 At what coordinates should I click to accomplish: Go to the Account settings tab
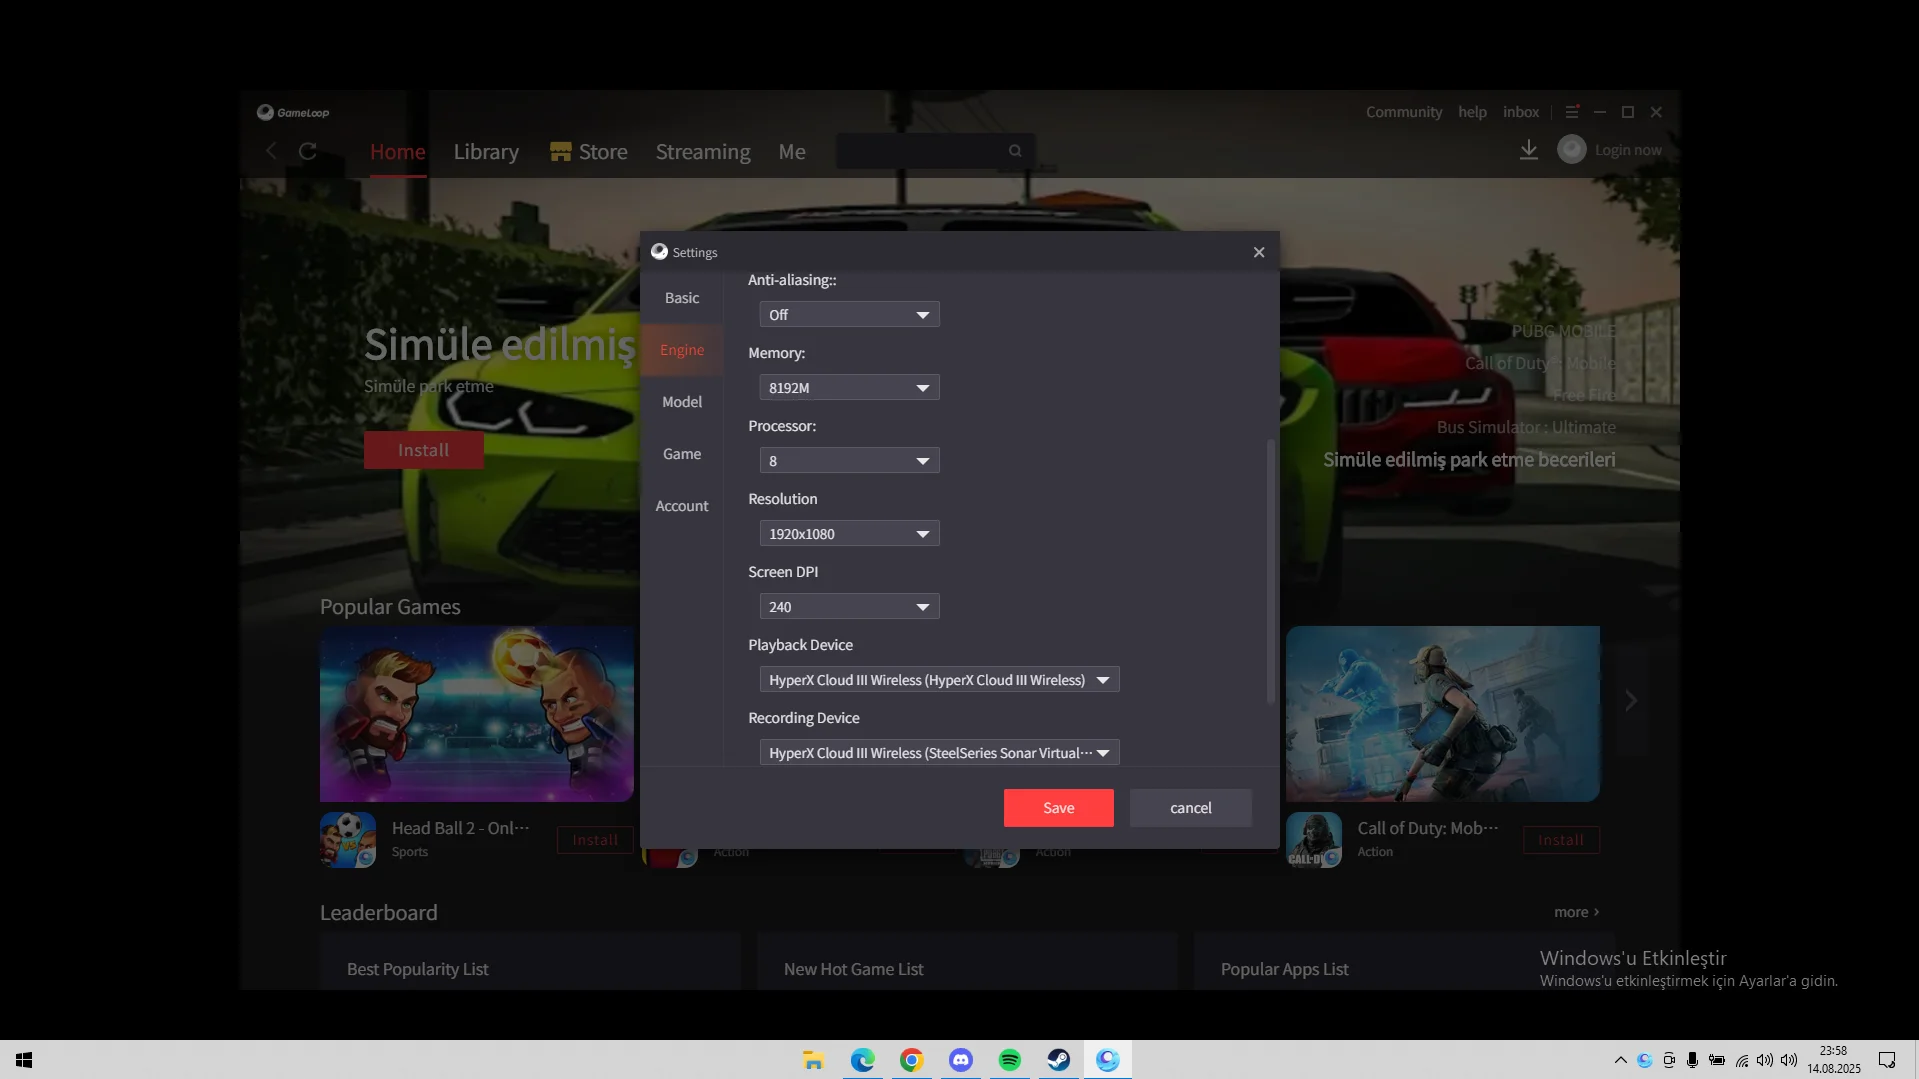click(x=682, y=506)
